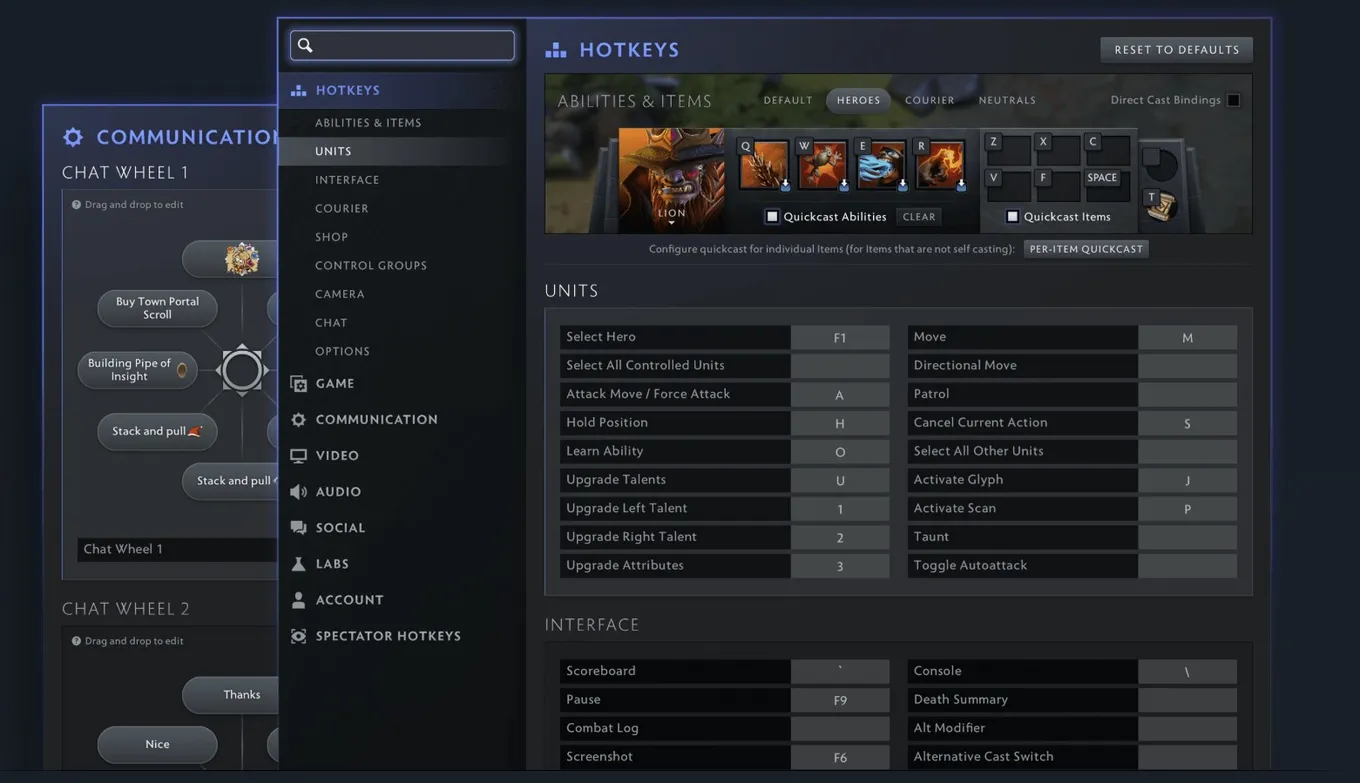Open the PER-ITEM QUICKCAST button
Viewport: 1360px width, 783px height.
[x=1086, y=249]
